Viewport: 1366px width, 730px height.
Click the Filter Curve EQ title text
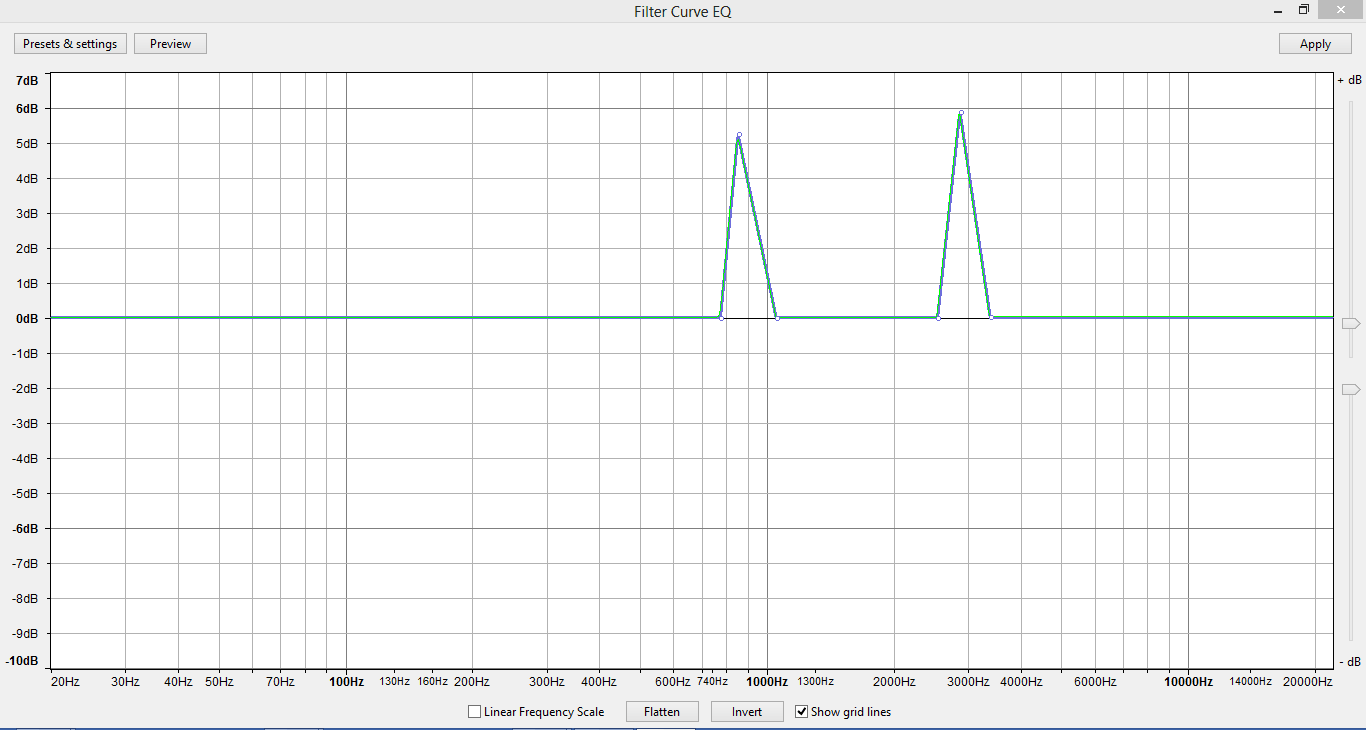[x=683, y=12]
